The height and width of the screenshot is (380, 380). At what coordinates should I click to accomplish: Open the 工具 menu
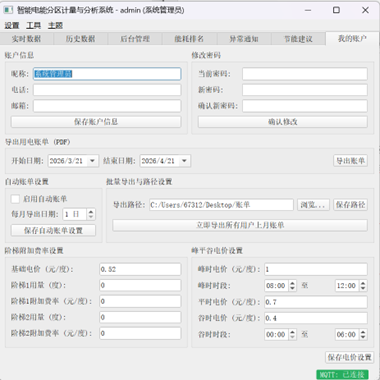pos(33,25)
